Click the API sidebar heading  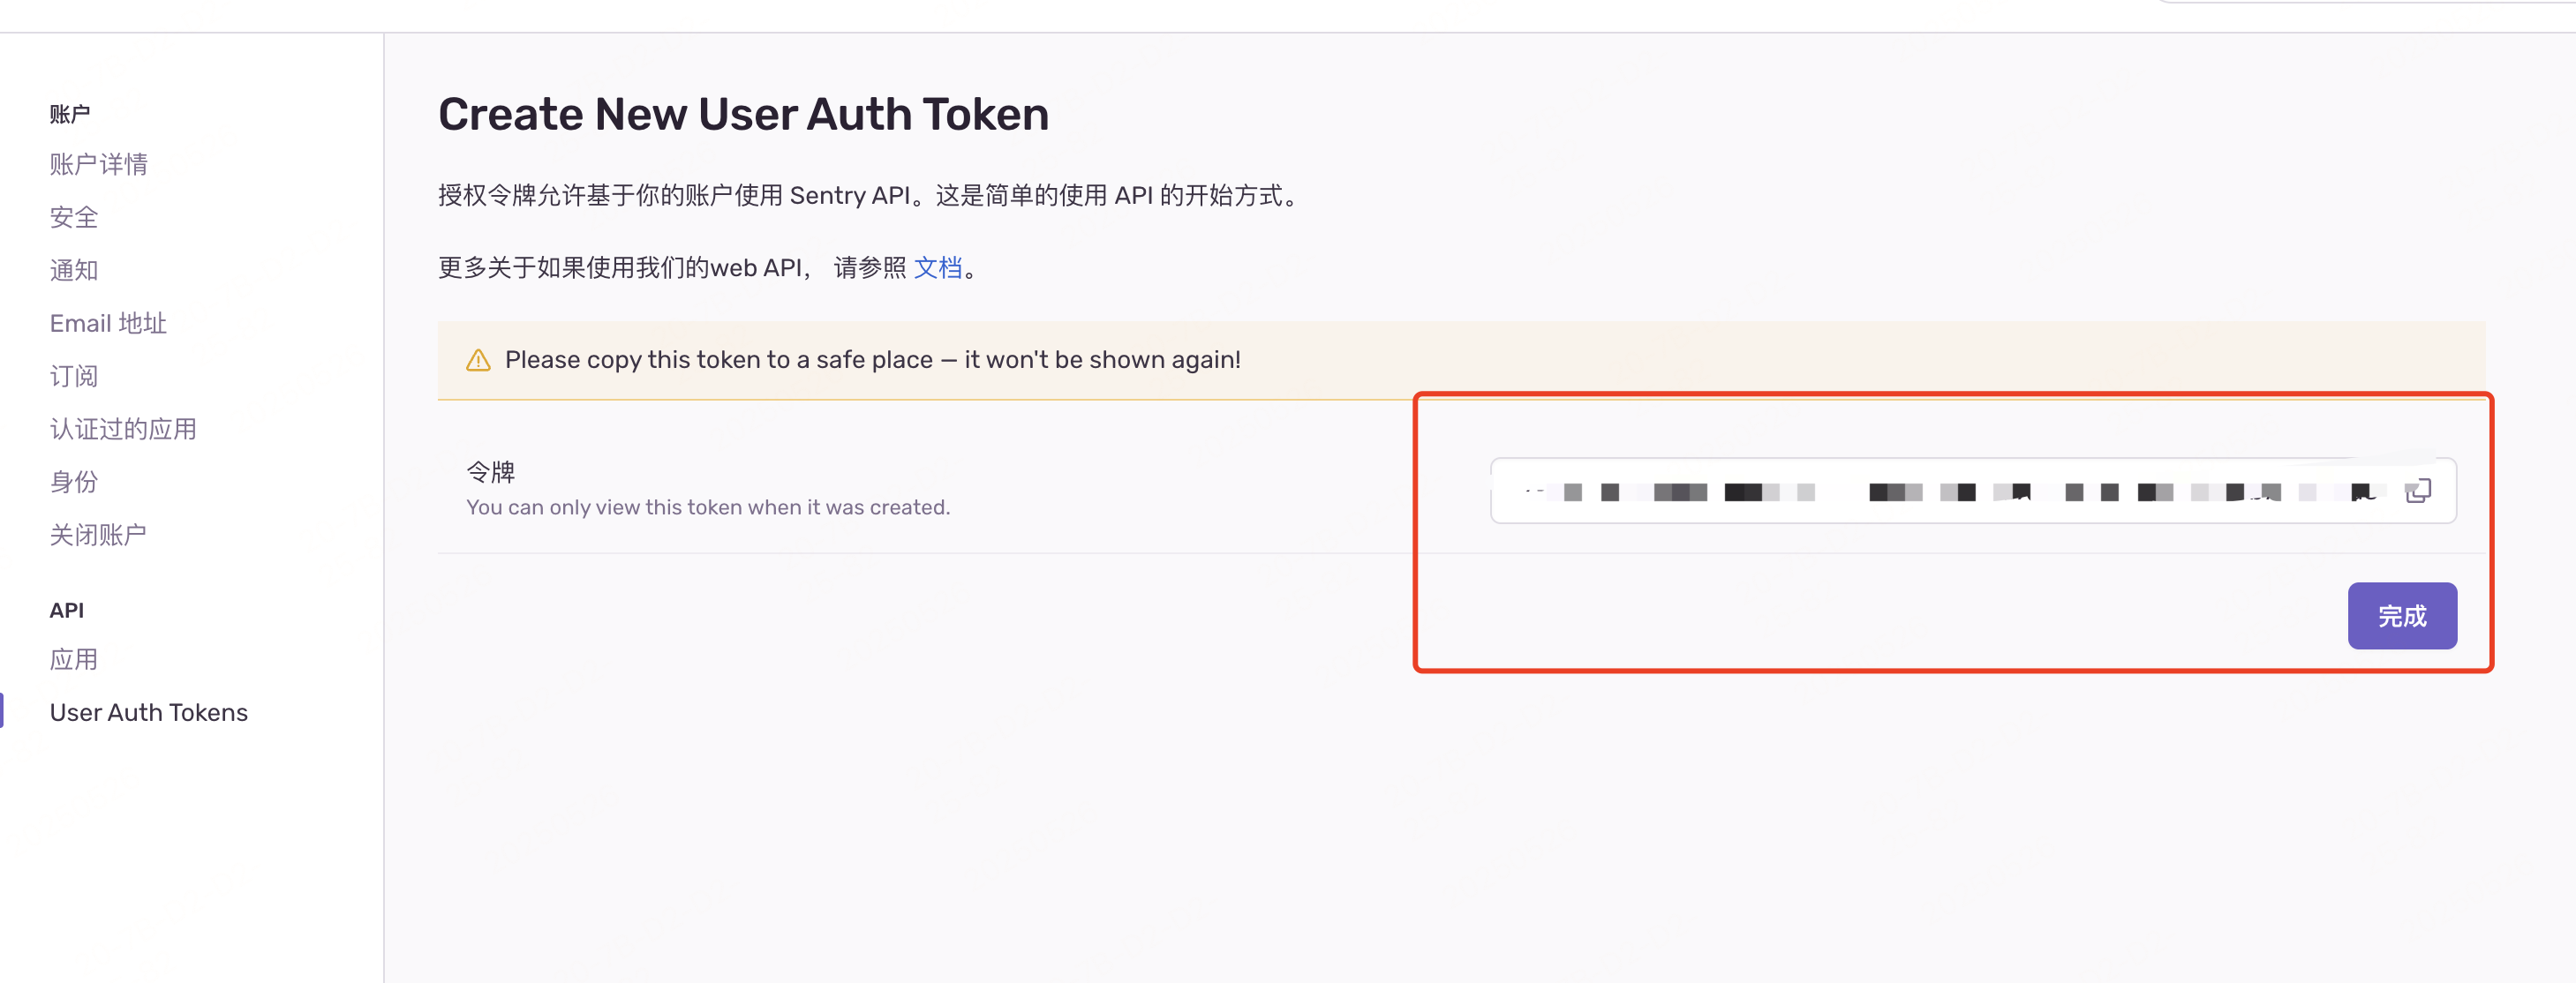[66, 610]
